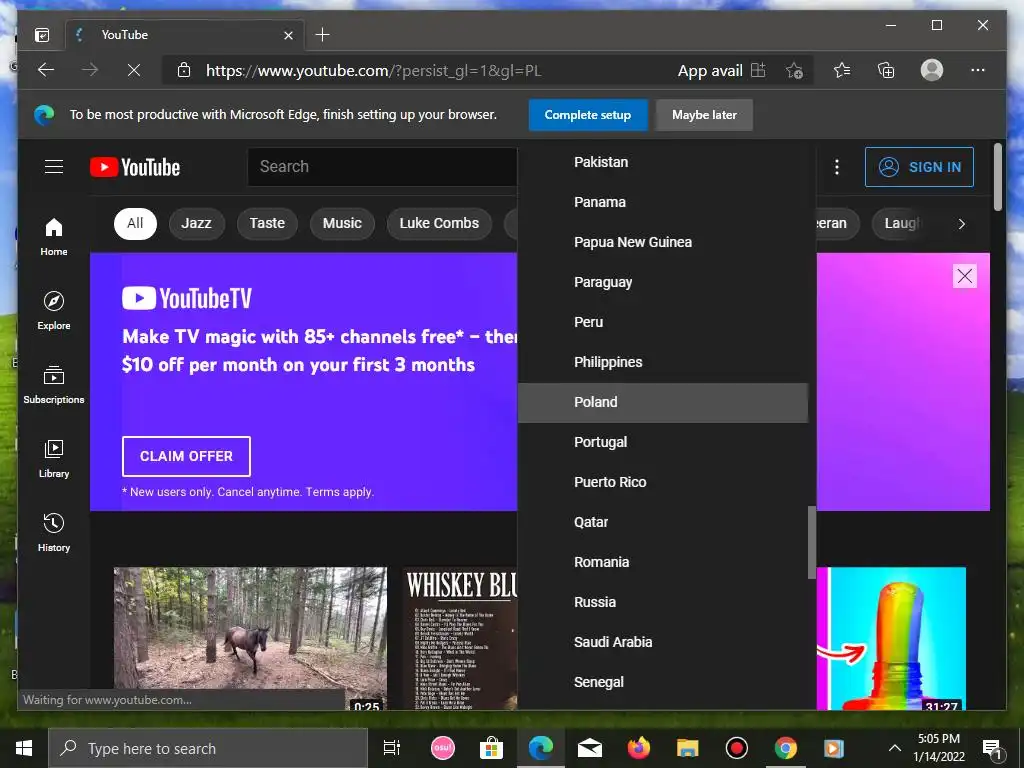Select the Music filter chip

point(342,223)
